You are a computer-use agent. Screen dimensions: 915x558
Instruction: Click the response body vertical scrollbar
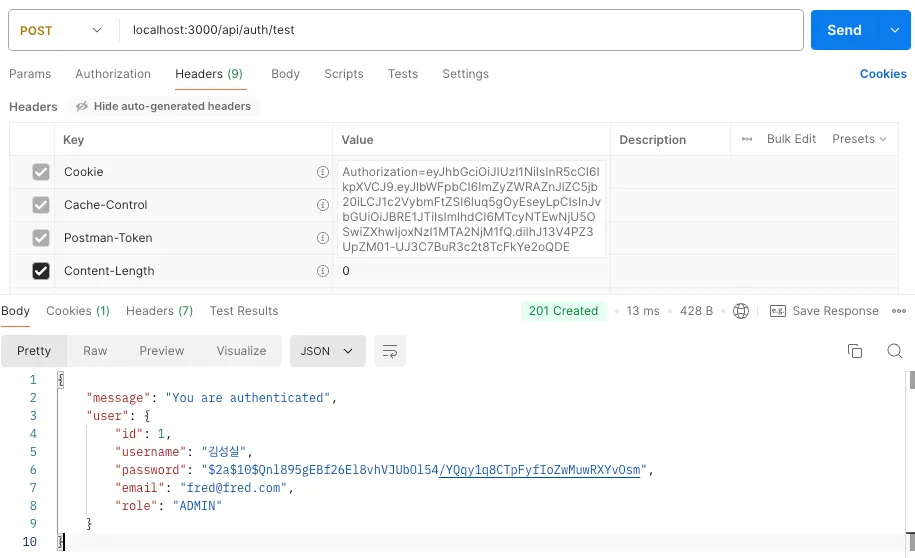pos(910,380)
